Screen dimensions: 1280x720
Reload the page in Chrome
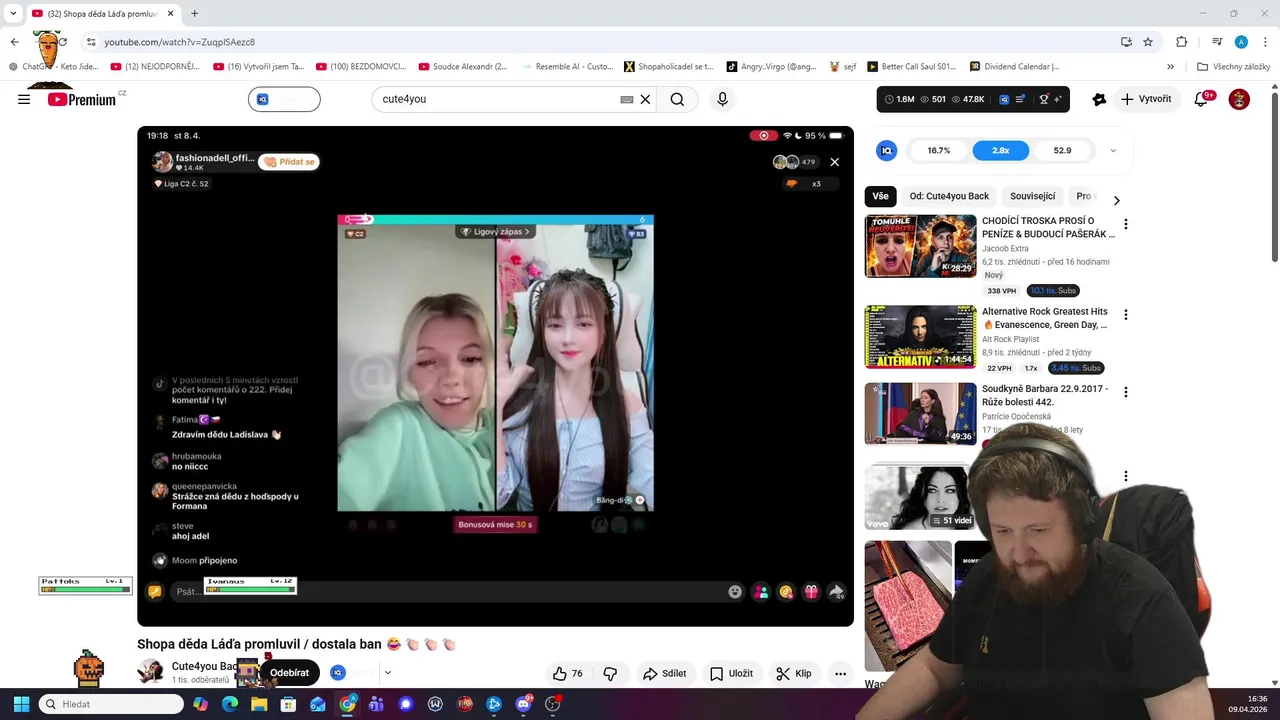[62, 42]
